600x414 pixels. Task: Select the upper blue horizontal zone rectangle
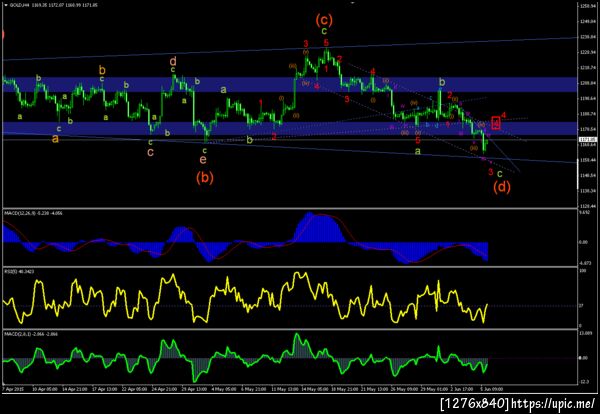289,85
